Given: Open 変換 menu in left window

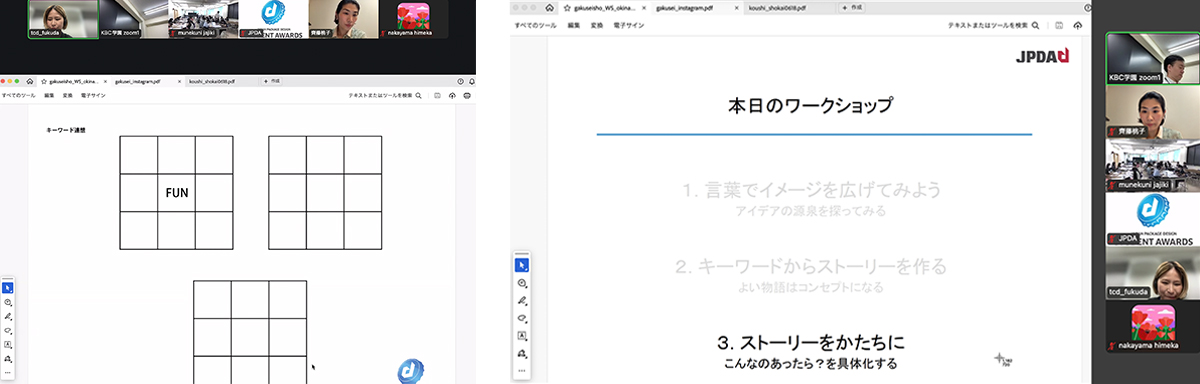Looking at the screenshot, I should point(67,95).
